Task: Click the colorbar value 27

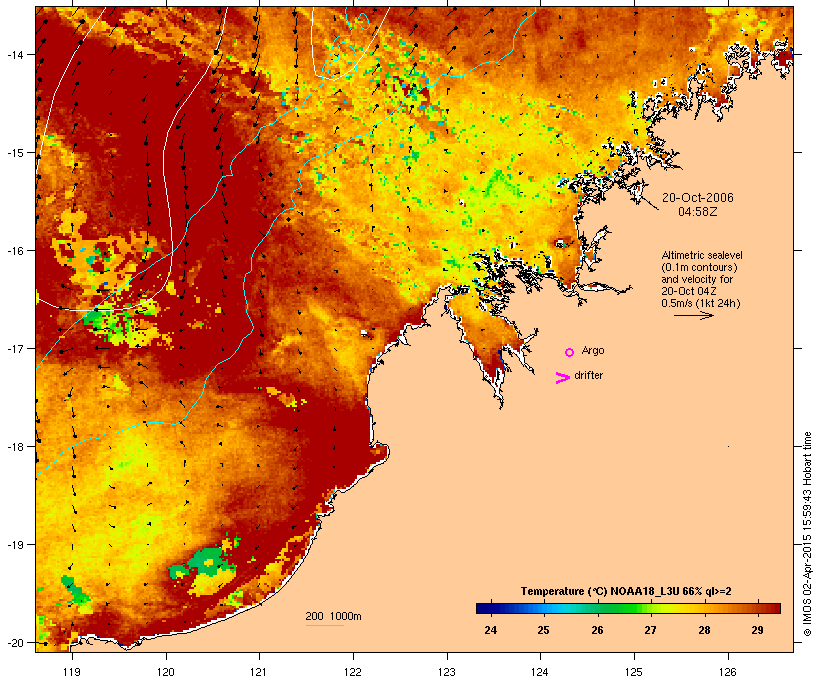Action: click(x=650, y=630)
